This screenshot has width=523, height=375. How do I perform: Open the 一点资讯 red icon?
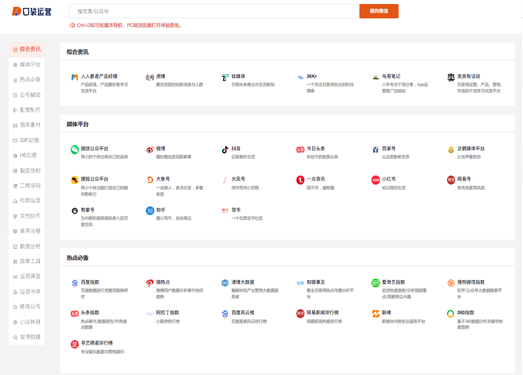[300, 180]
